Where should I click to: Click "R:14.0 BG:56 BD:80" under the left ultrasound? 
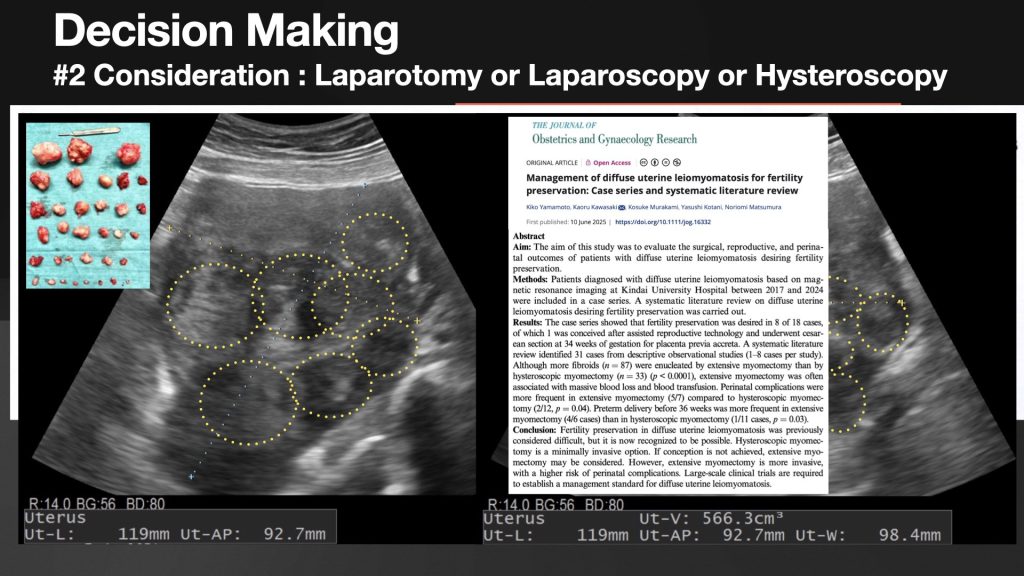[x=97, y=504]
